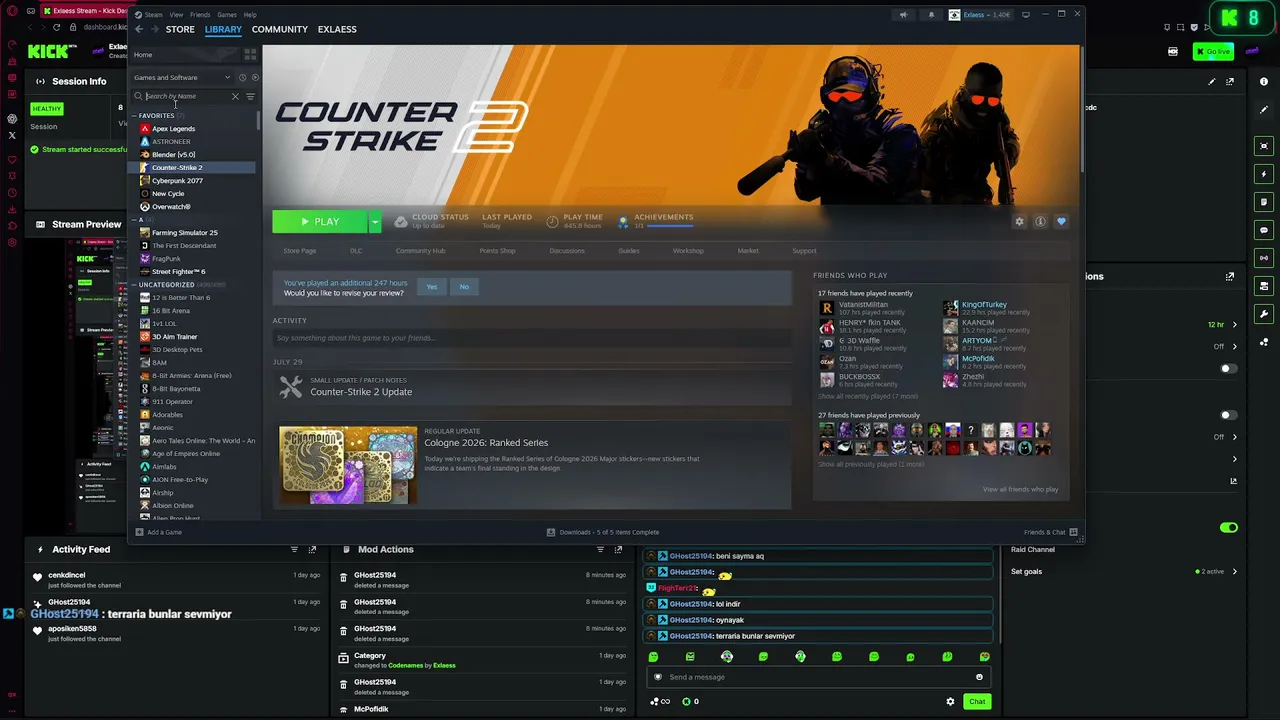Open Friends & Chat icon in Steam
Screen dimensions: 1280x720
[x=1073, y=532]
